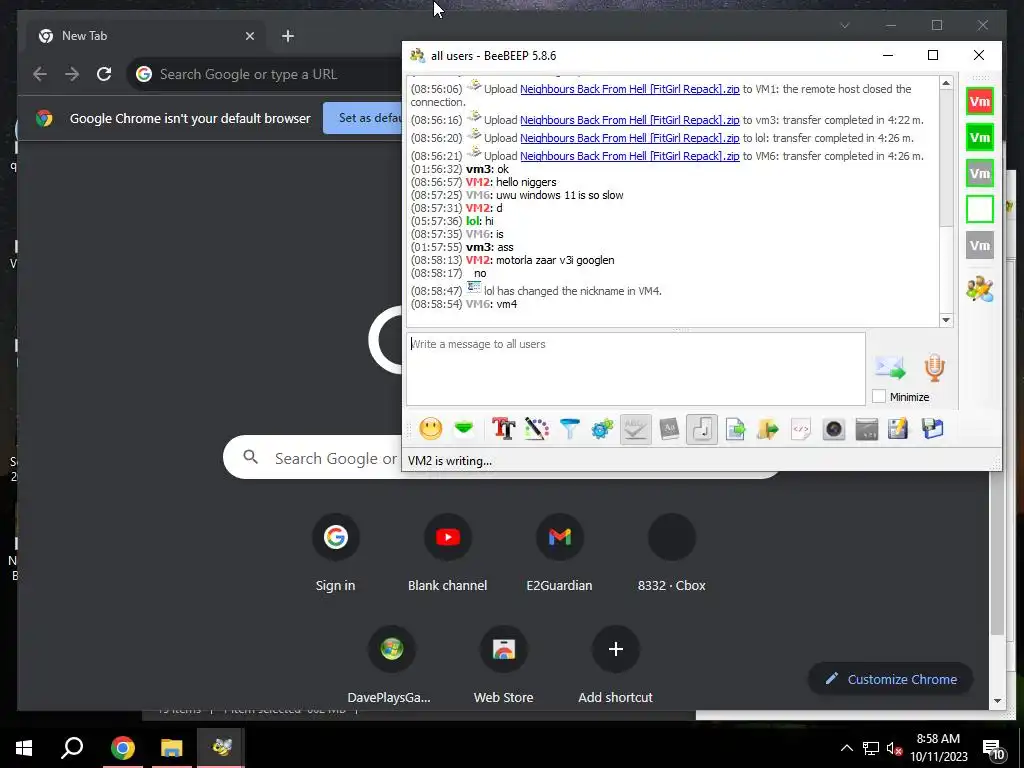
Task: Open zip link sent to vm3
Action: tap(630, 120)
